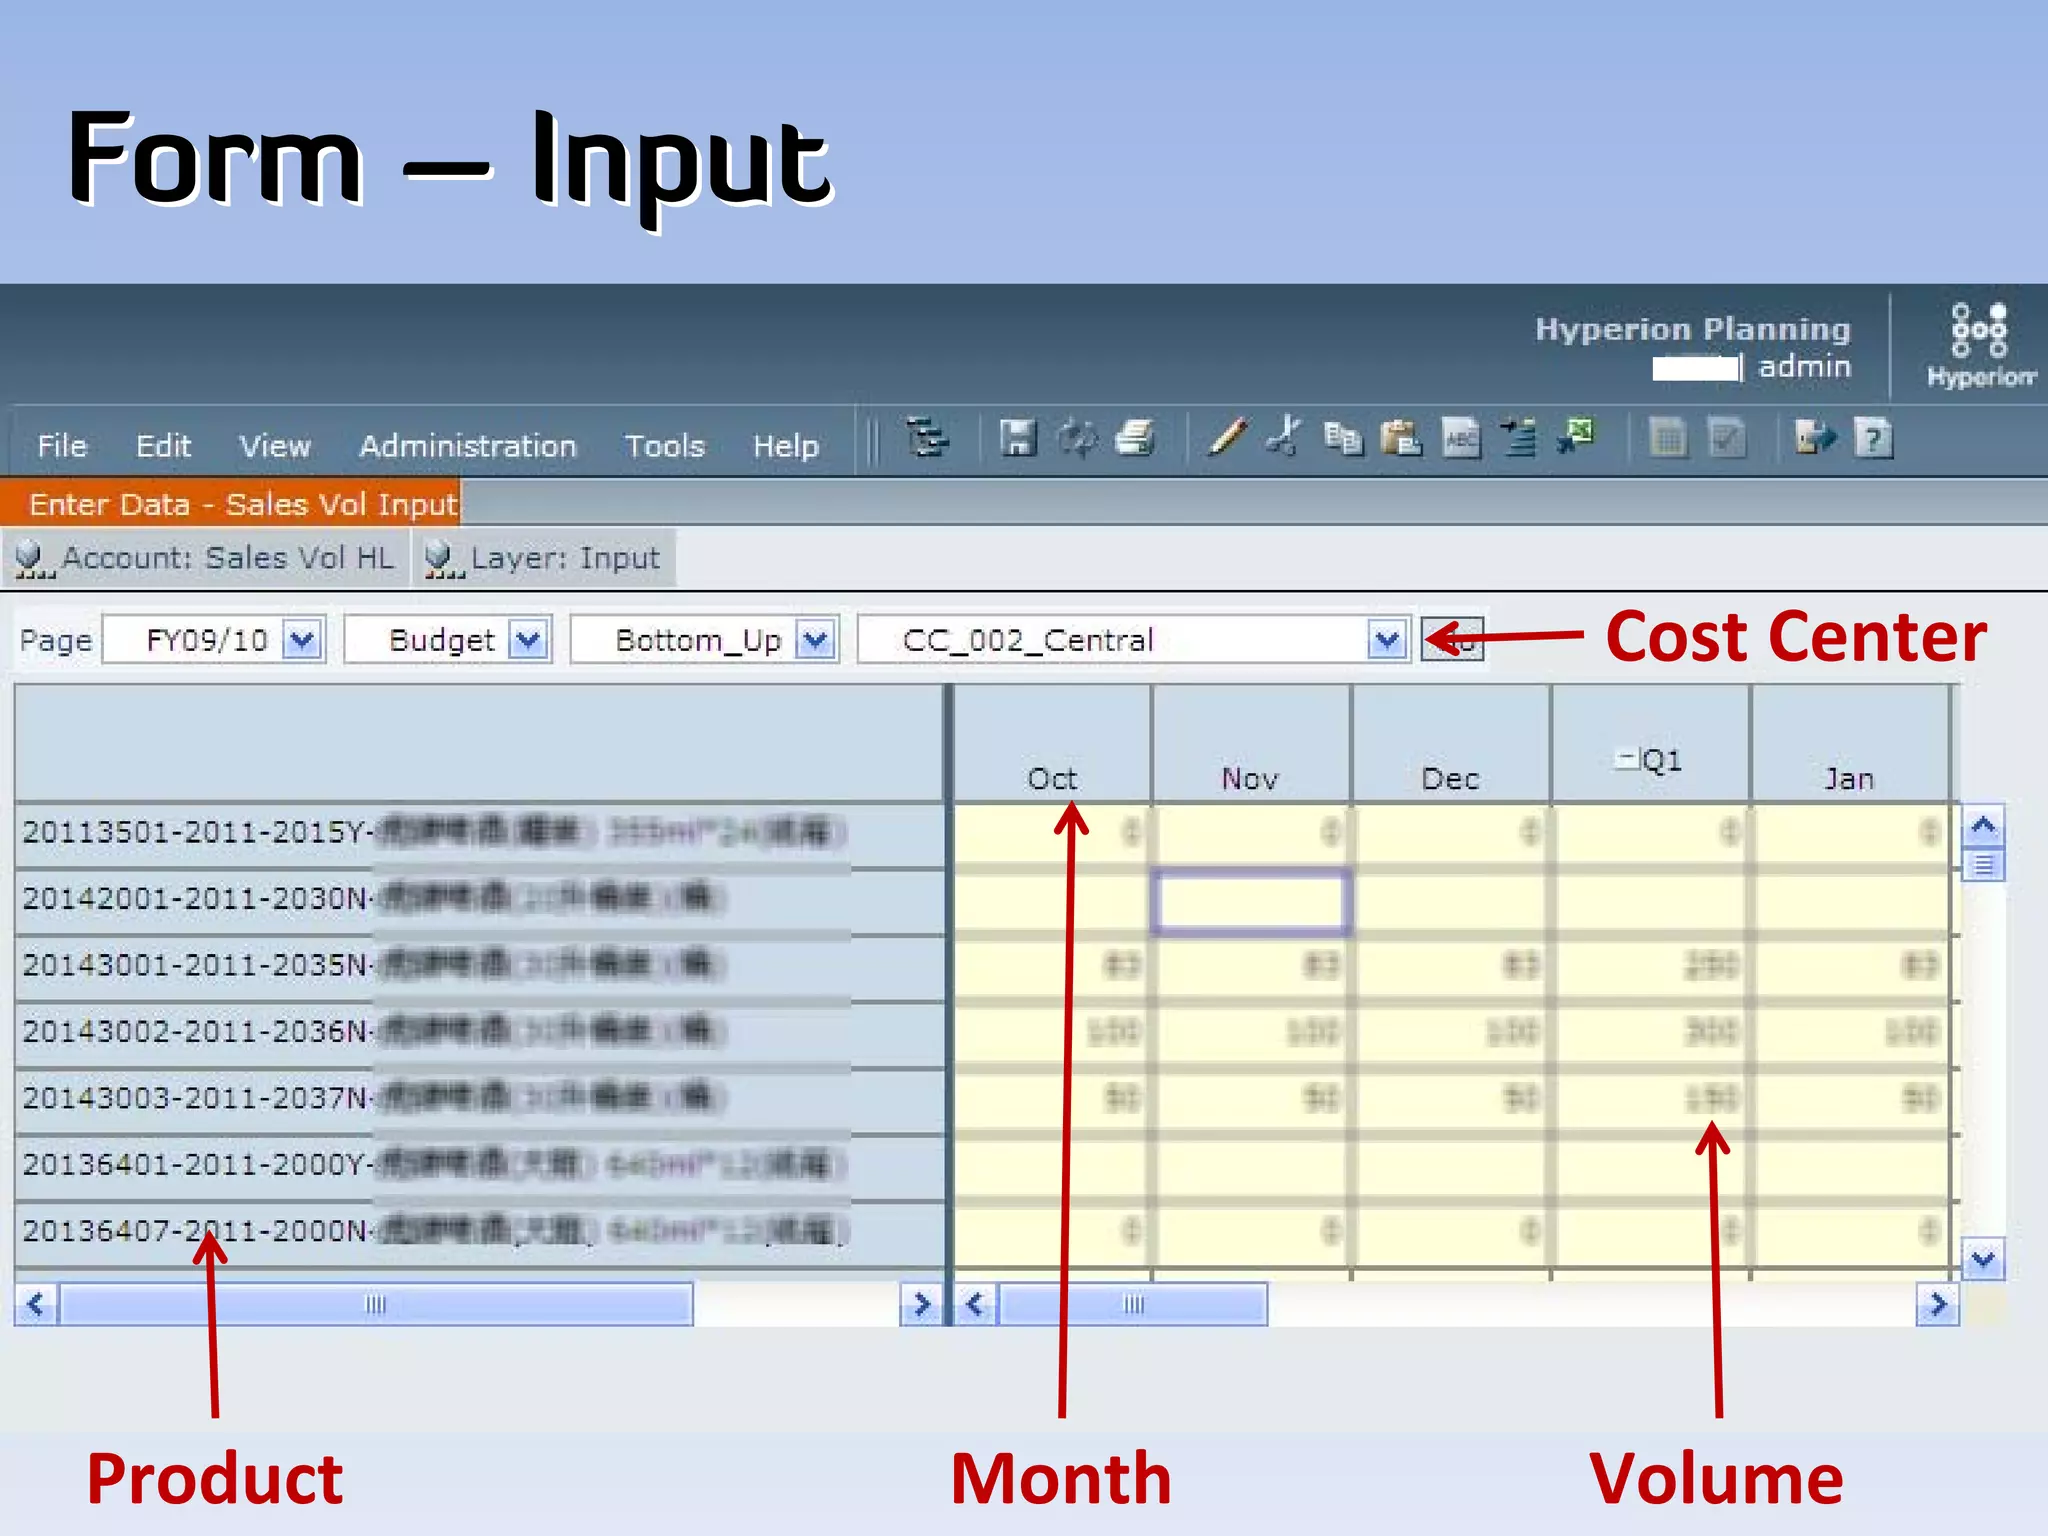2048x1536 pixels.
Task: Click the Copy pages icon
Action: [x=1343, y=438]
